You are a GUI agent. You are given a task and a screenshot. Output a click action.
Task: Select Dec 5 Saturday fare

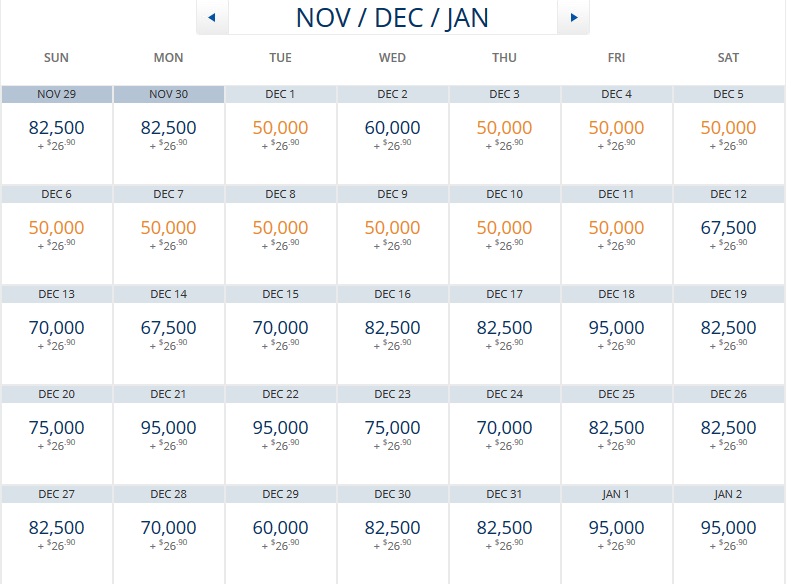tap(729, 128)
